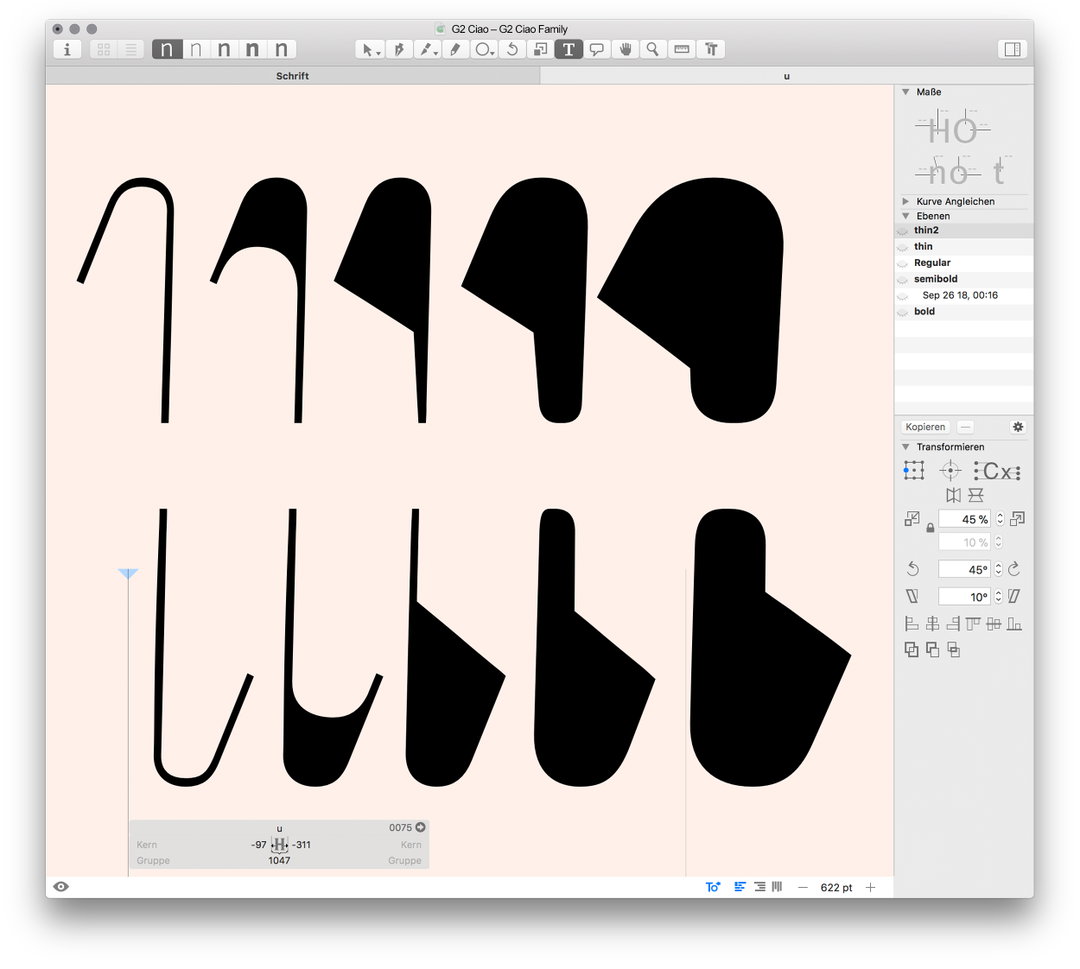Select the Select arrow tool

click(370, 49)
